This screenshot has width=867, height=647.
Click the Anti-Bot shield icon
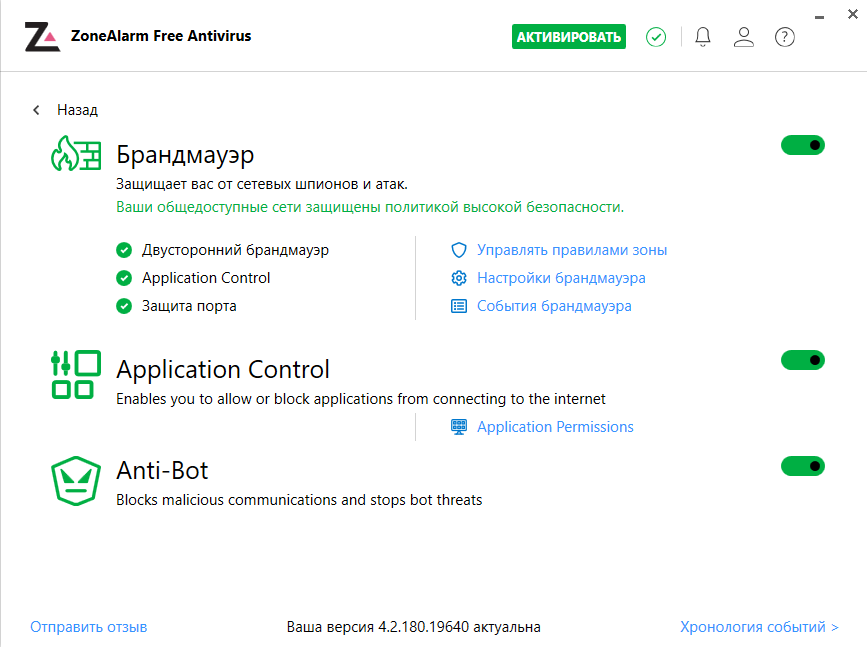pyautogui.click(x=76, y=481)
